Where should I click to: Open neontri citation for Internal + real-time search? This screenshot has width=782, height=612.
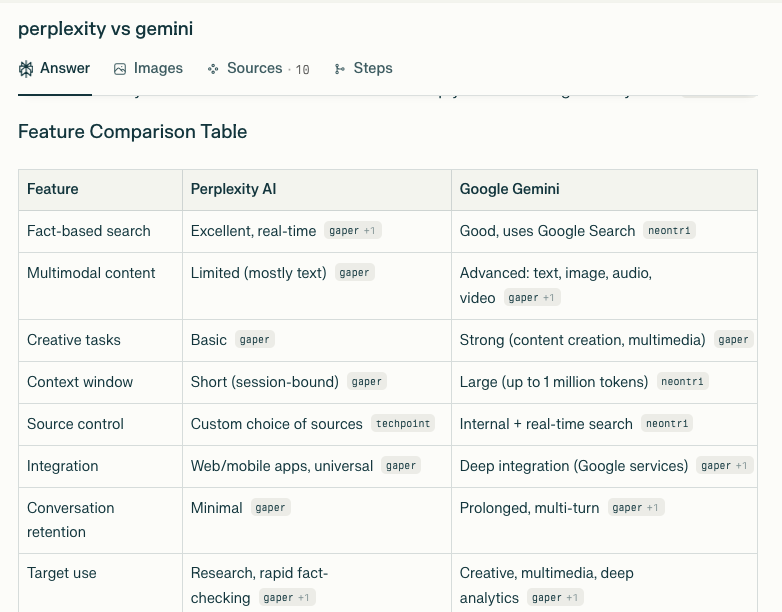667,423
